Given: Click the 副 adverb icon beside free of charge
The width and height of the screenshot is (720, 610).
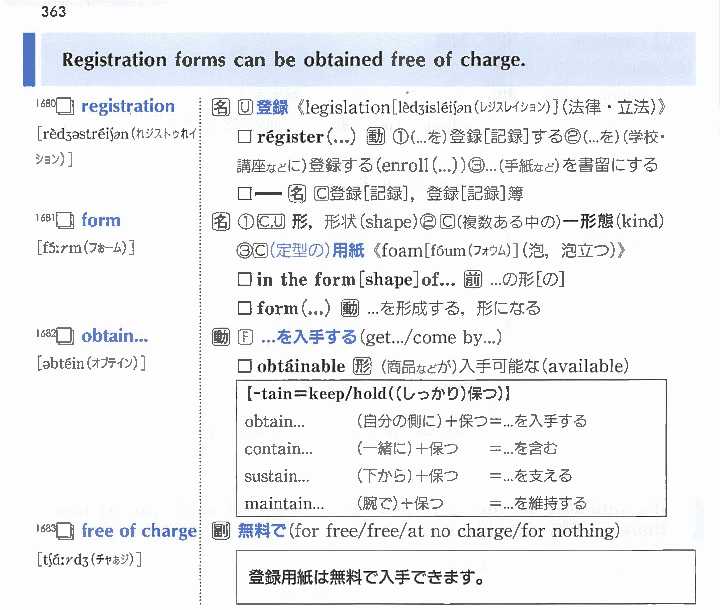Looking at the screenshot, I should pyautogui.click(x=221, y=531).
